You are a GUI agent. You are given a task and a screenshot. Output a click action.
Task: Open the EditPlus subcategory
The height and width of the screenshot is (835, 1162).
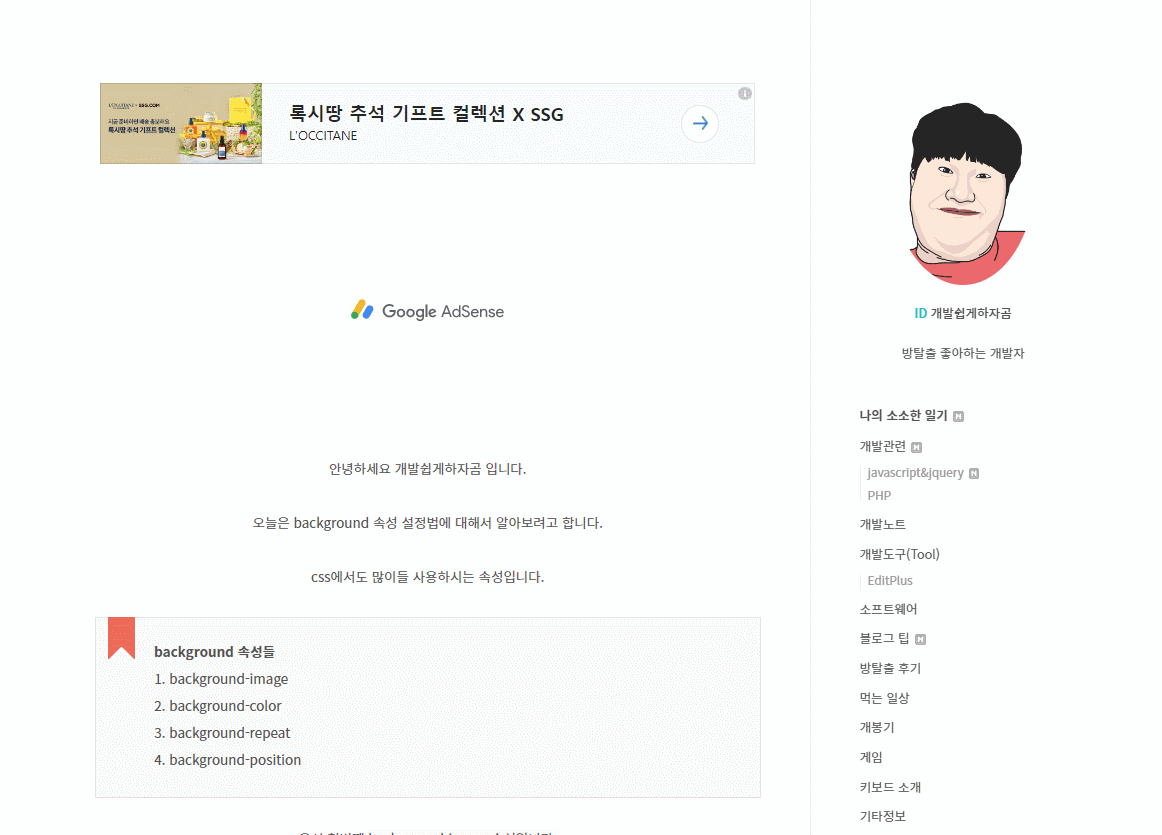[890, 581]
